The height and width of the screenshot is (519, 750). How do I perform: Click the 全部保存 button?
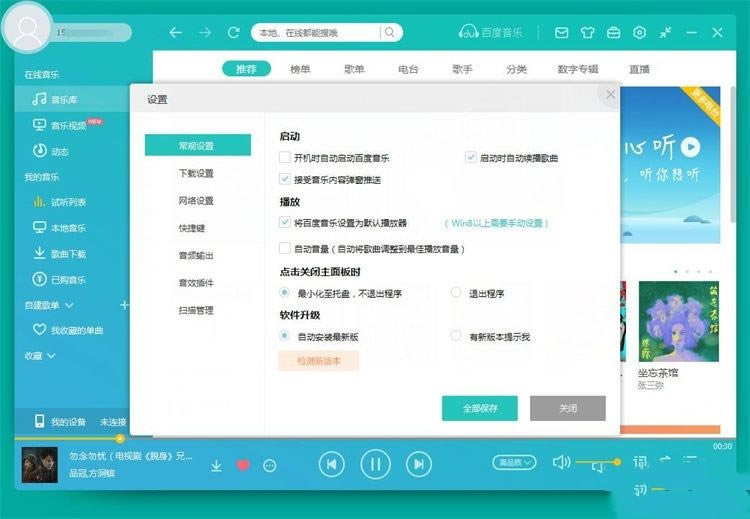coord(479,408)
